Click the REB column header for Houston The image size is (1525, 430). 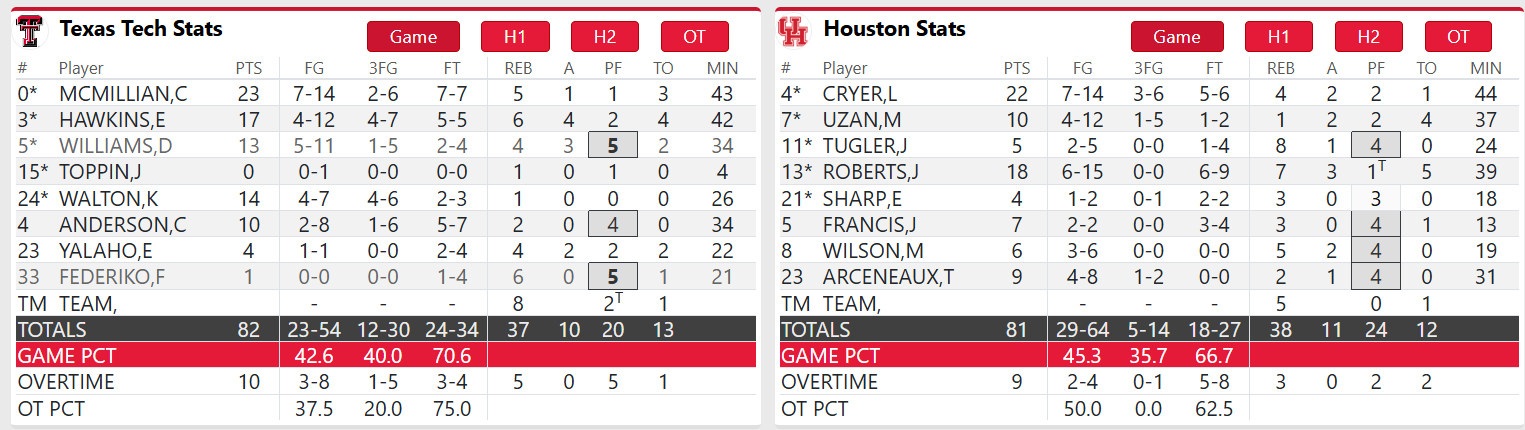[1280, 68]
